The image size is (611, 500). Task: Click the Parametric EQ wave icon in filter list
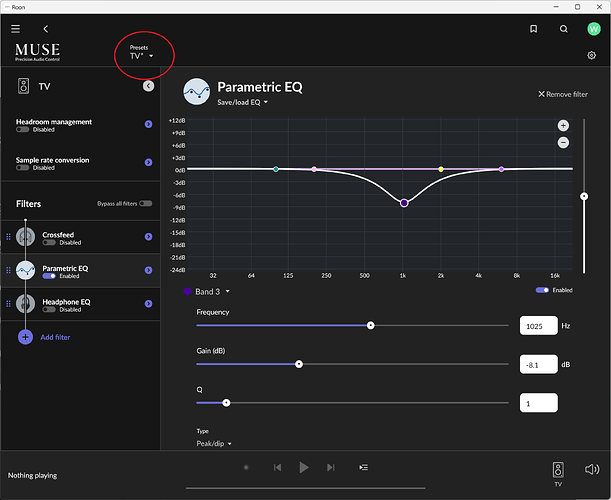pyautogui.click(x=25, y=270)
